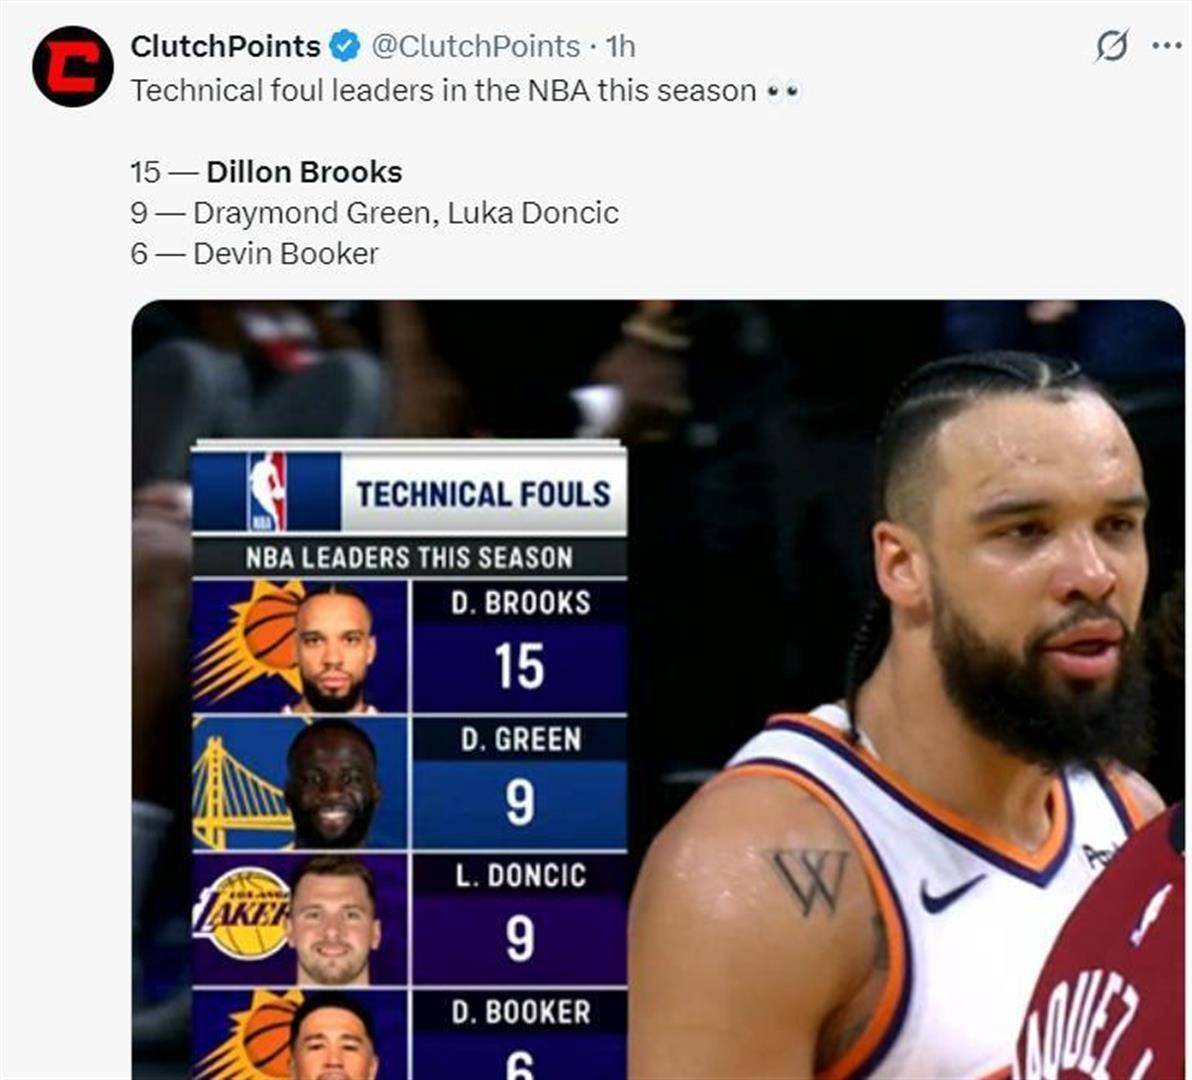Click the @ClutchPoints handle
The height and width of the screenshot is (1080, 1192).
click(x=475, y=46)
